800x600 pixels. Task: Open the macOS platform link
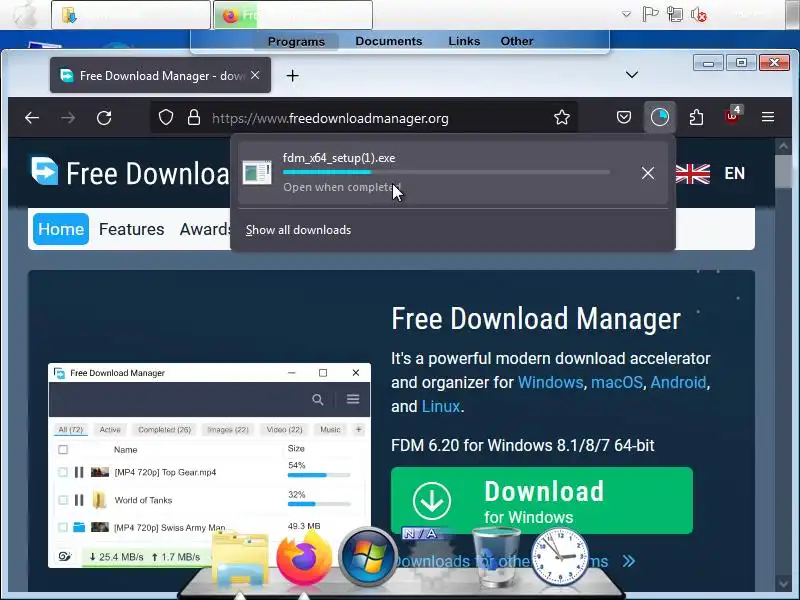616,382
